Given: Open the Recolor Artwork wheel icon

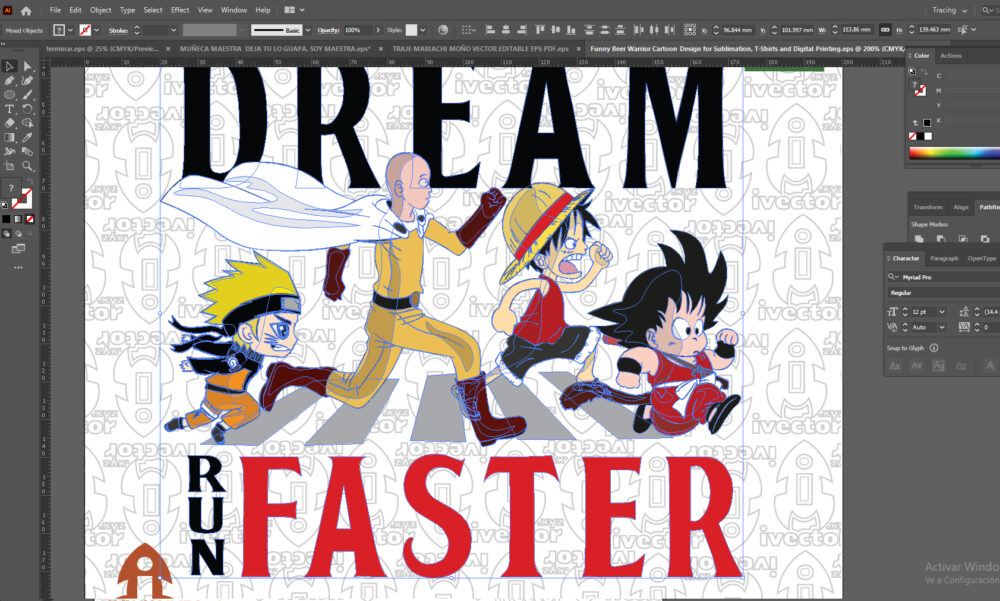Looking at the screenshot, I should 443,30.
